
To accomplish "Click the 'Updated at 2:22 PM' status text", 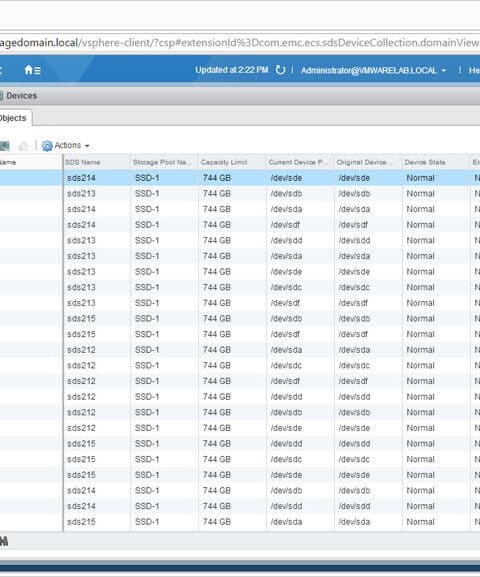I will point(232,70).
